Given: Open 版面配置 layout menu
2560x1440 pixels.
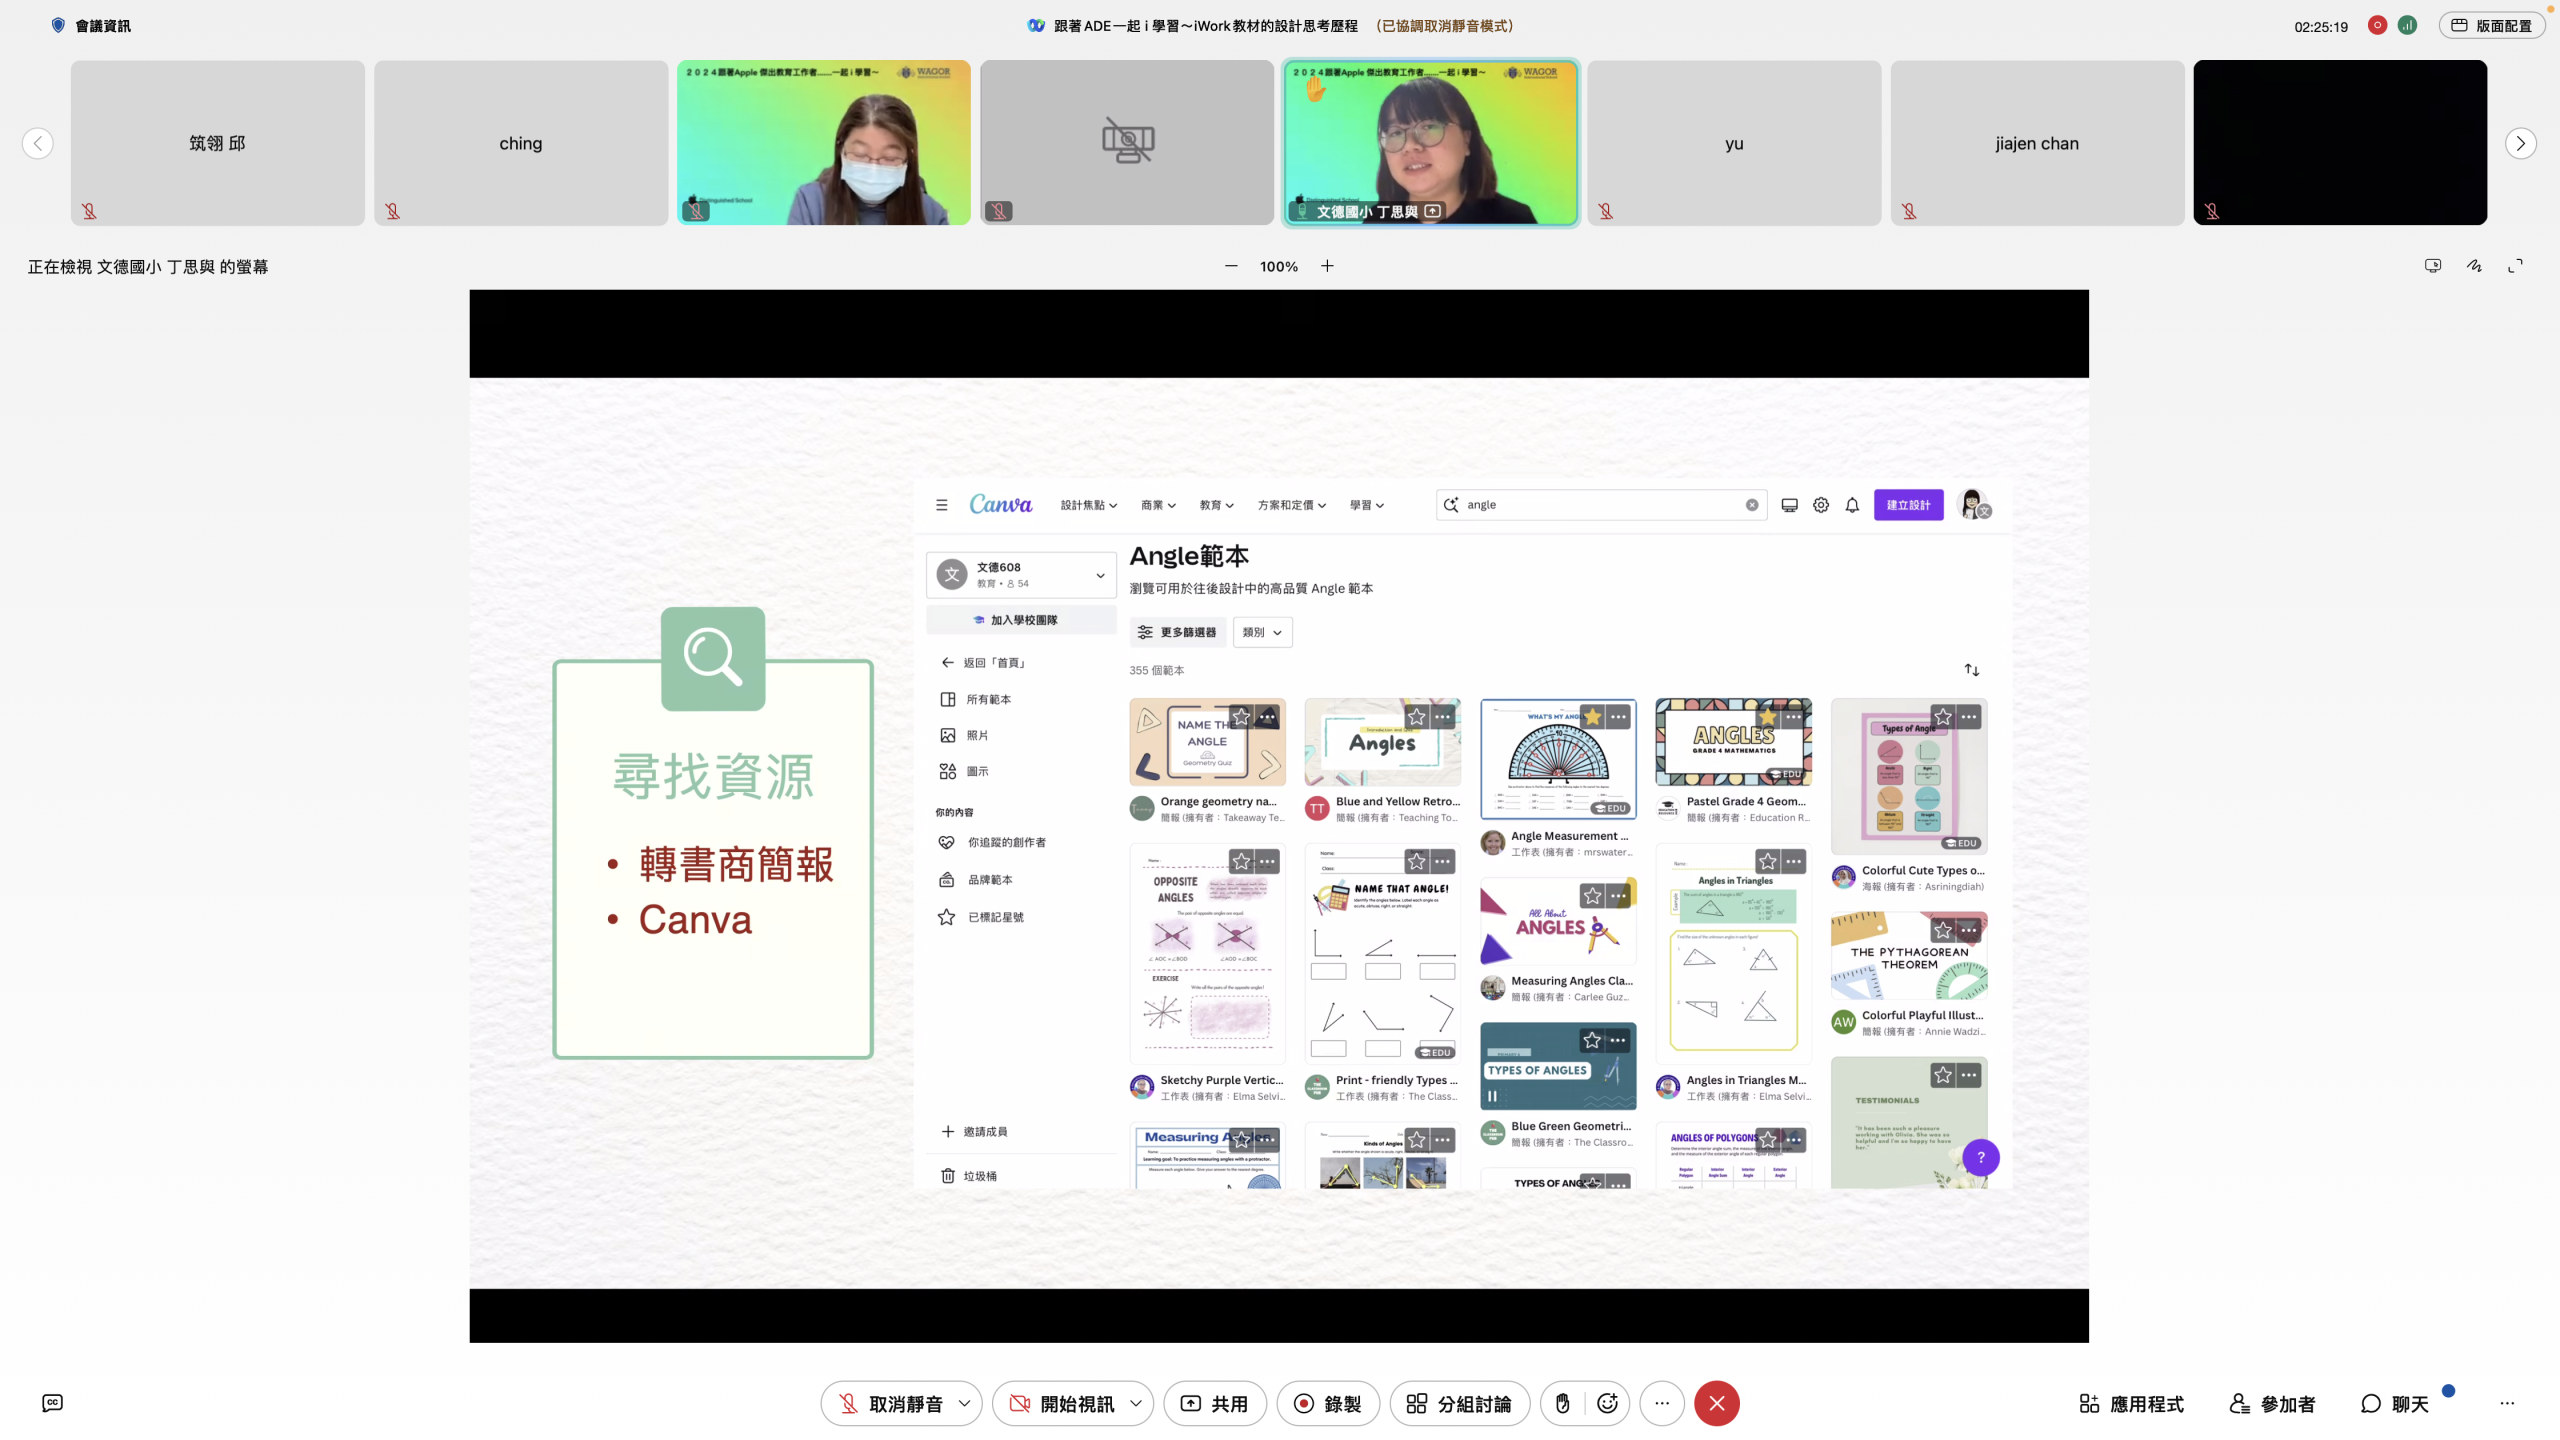Looking at the screenshot, I should click(x=2491, y=26).
